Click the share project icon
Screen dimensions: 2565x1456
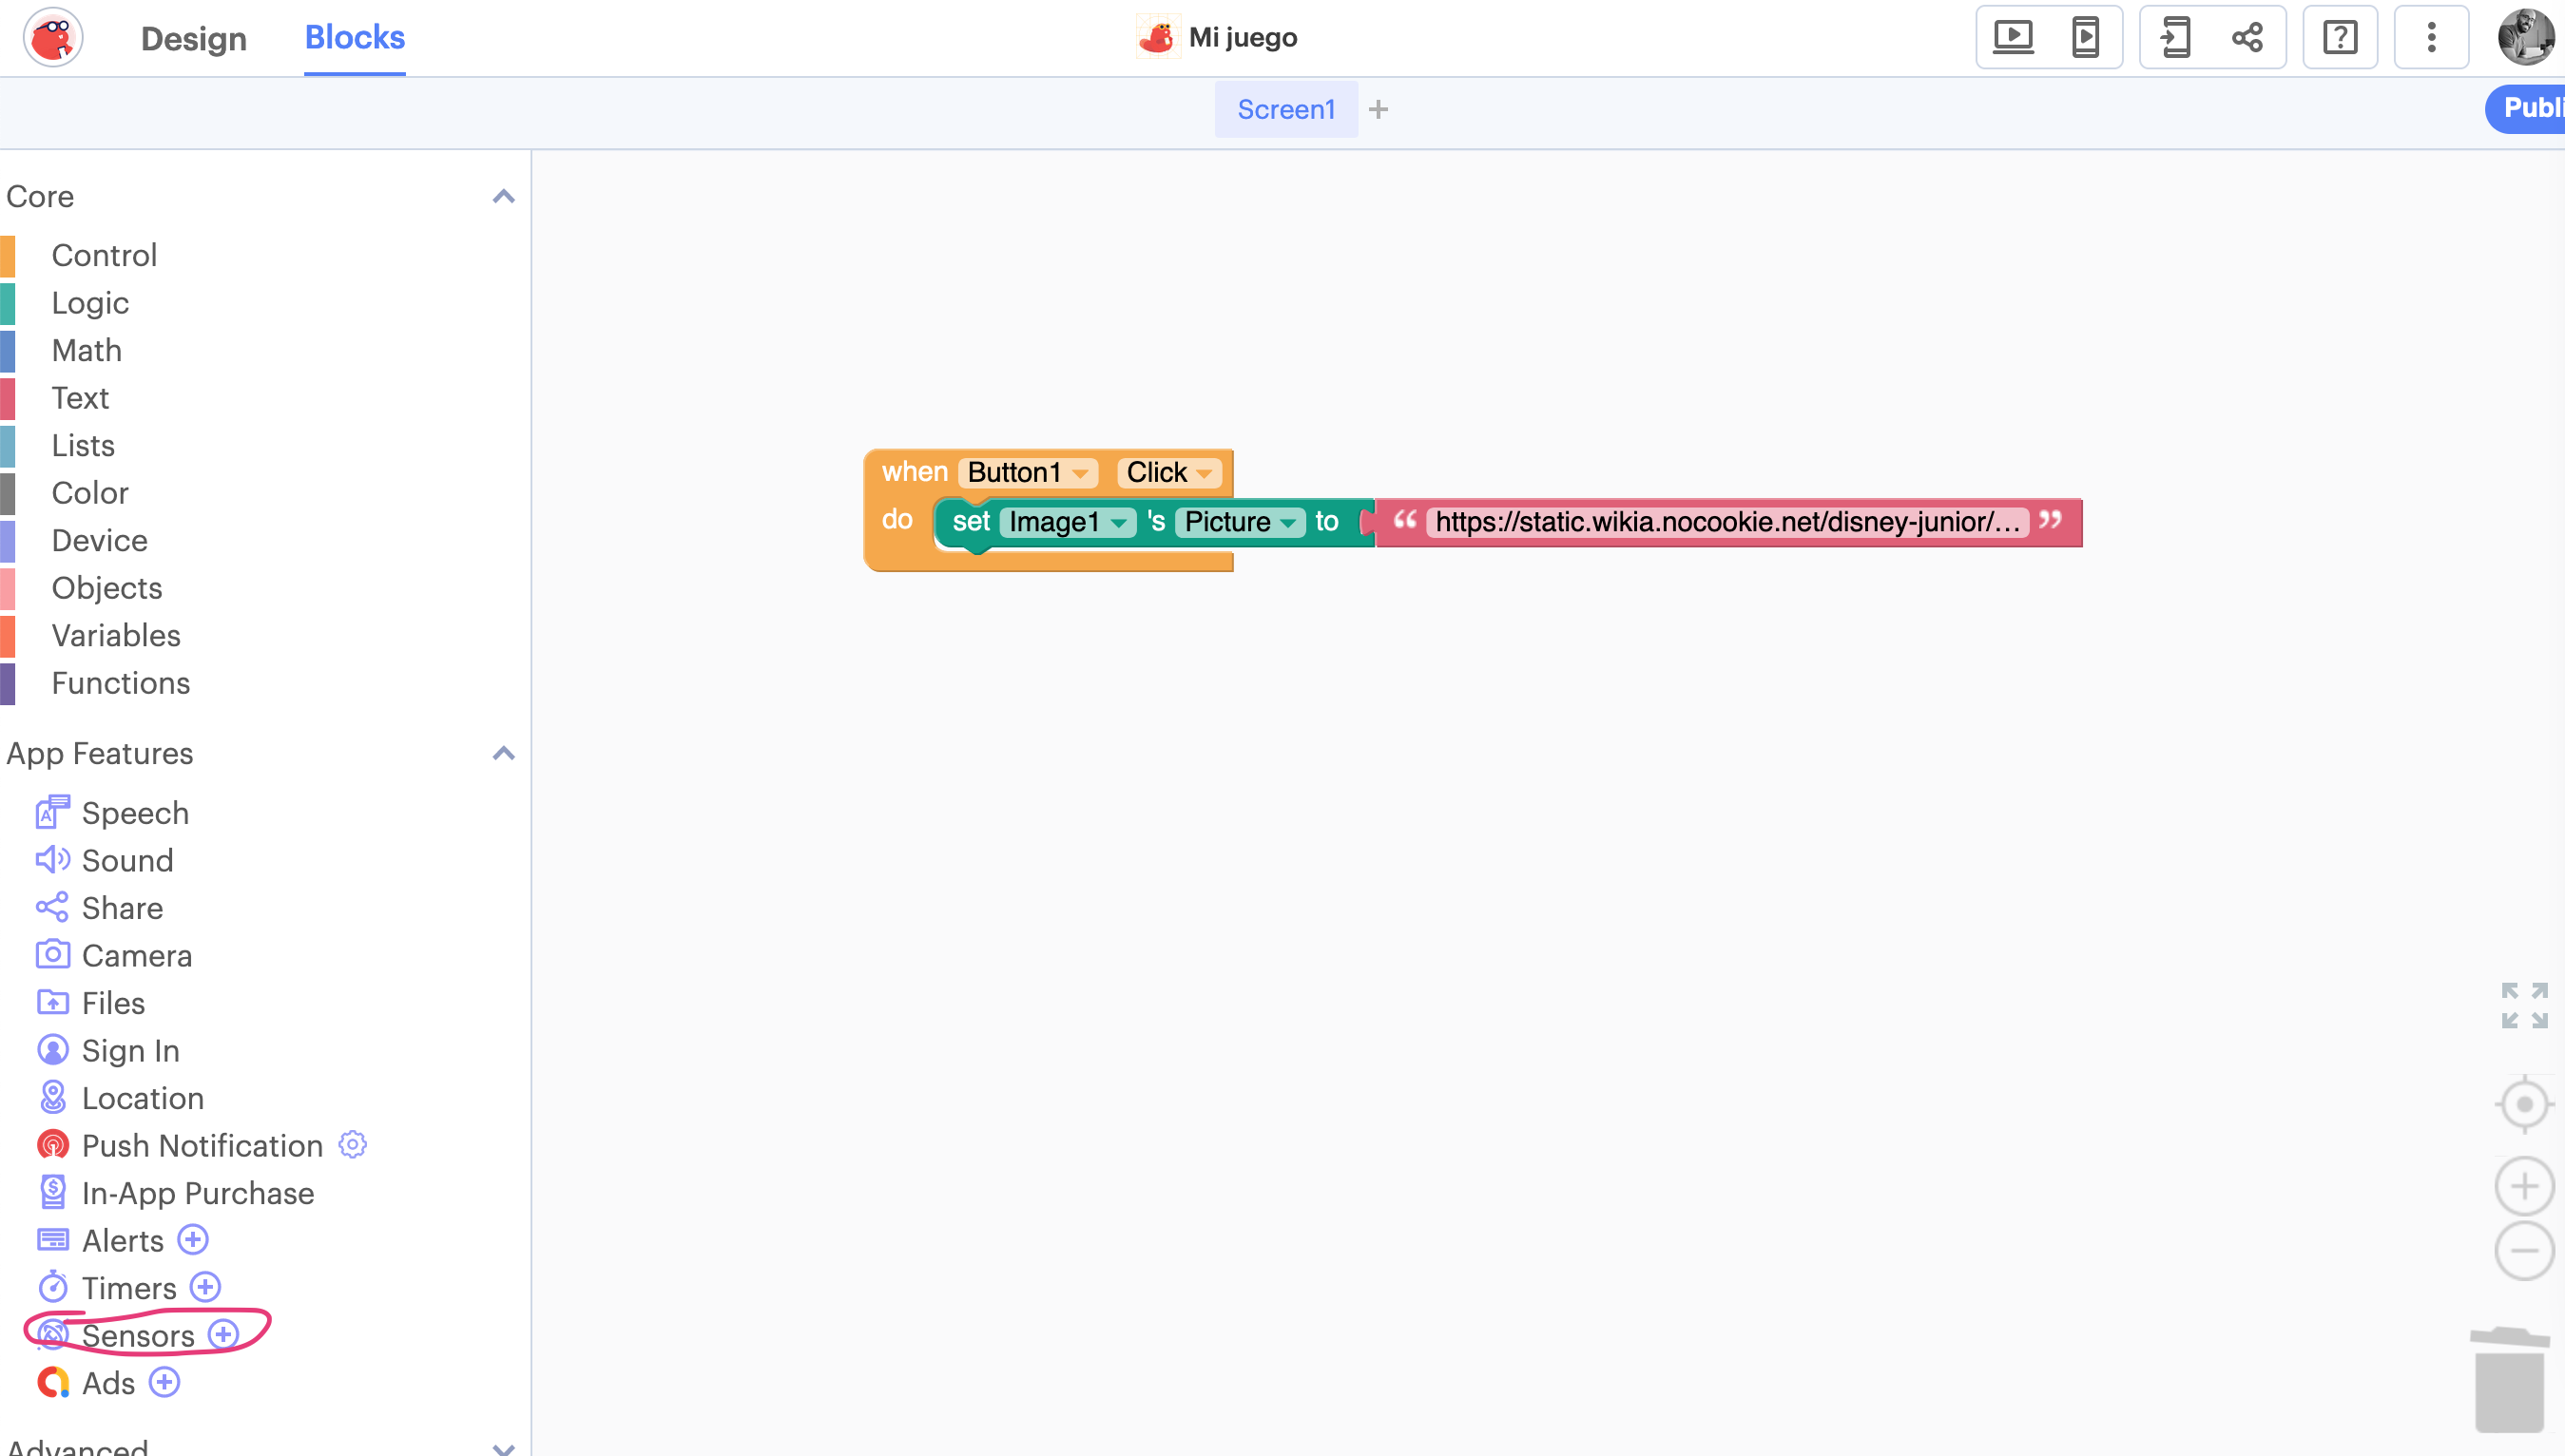tap(2247, 38)
